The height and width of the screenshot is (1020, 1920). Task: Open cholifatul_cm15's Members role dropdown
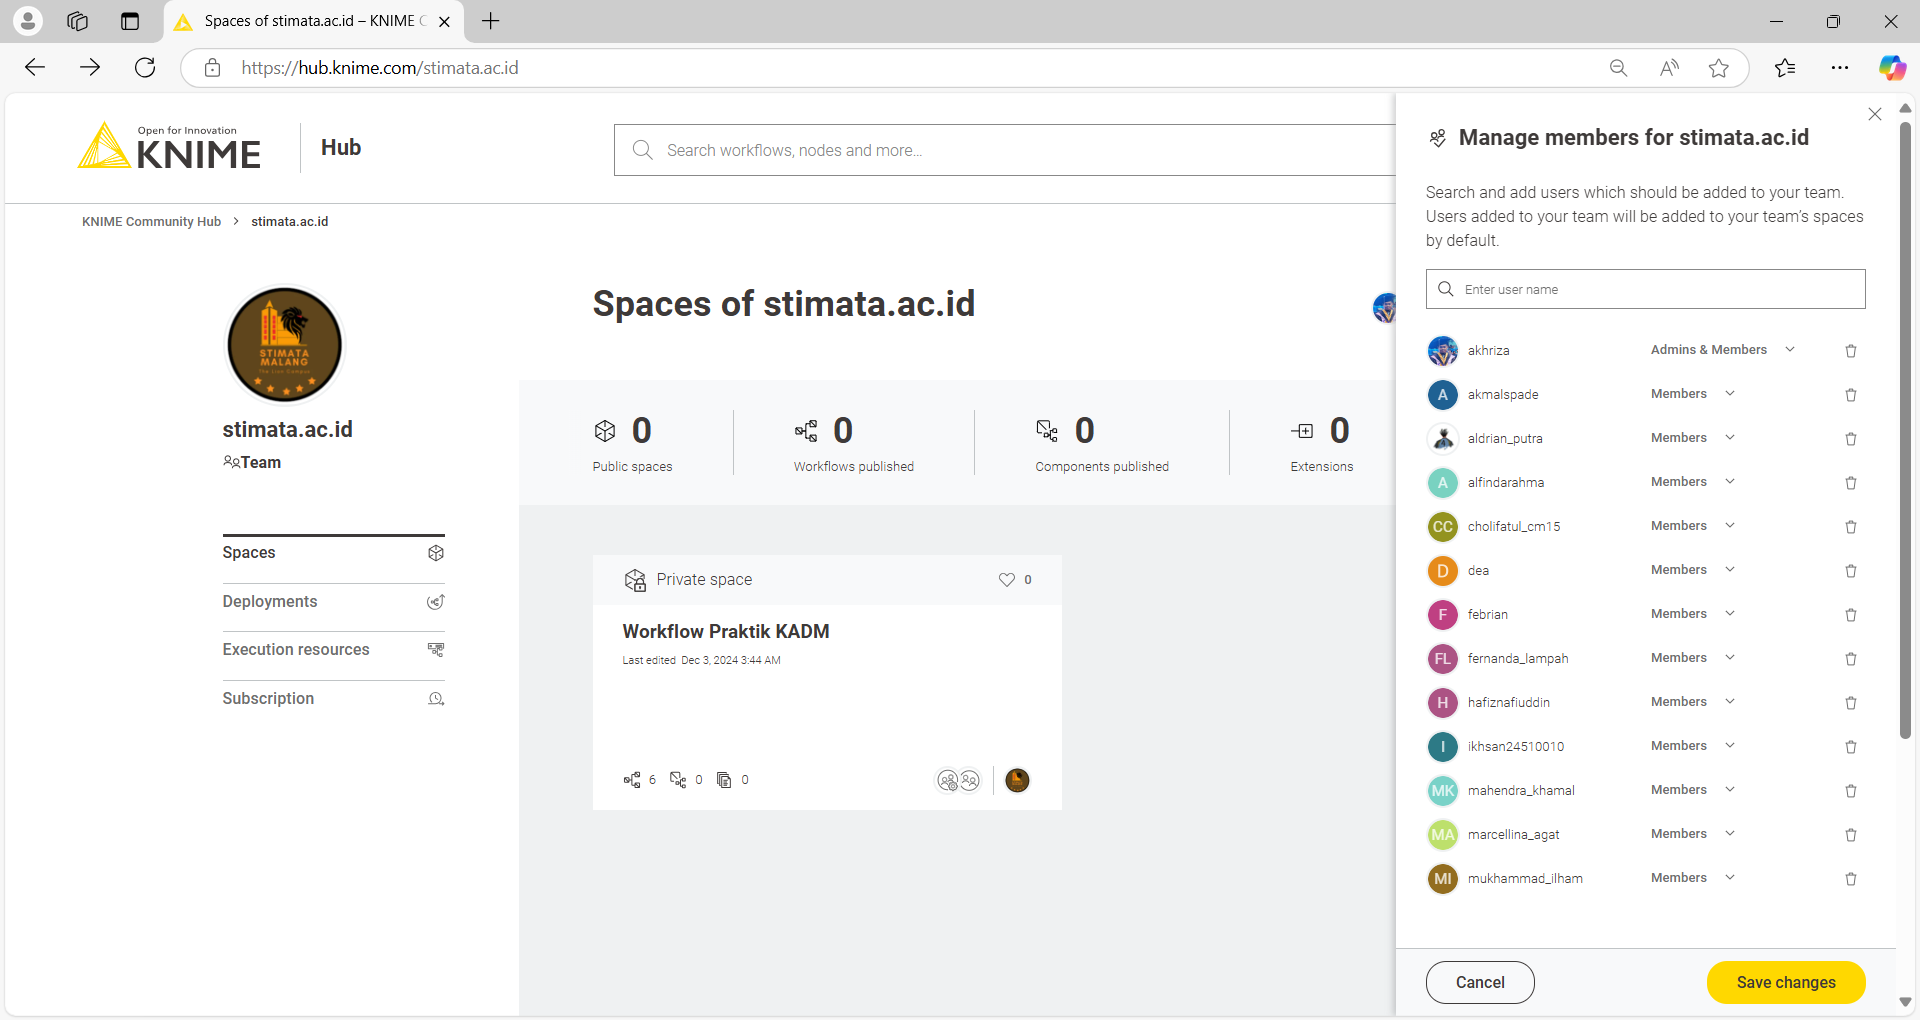click(1693, 526)
